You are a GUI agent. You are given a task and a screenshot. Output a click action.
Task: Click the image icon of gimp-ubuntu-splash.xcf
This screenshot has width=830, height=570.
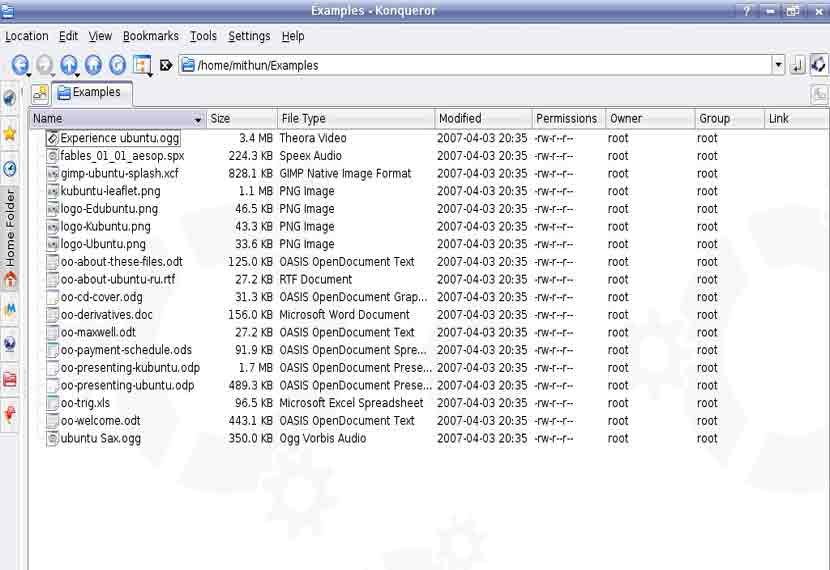click(52, 174)
